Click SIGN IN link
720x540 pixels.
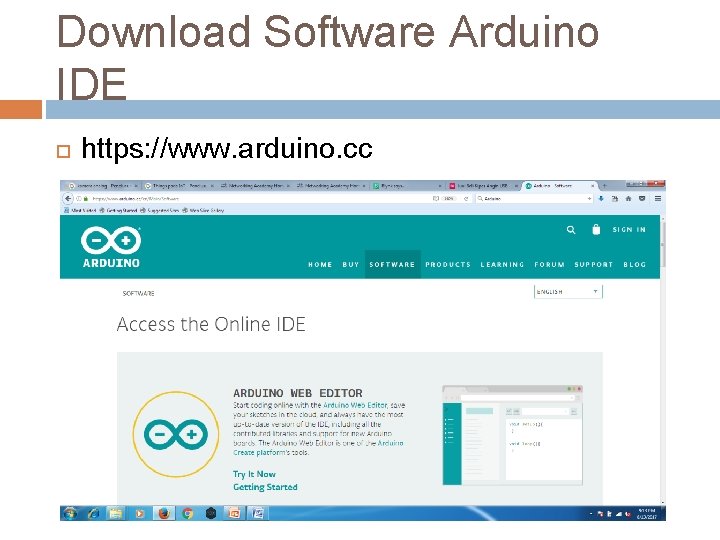(x=629, y=230)
